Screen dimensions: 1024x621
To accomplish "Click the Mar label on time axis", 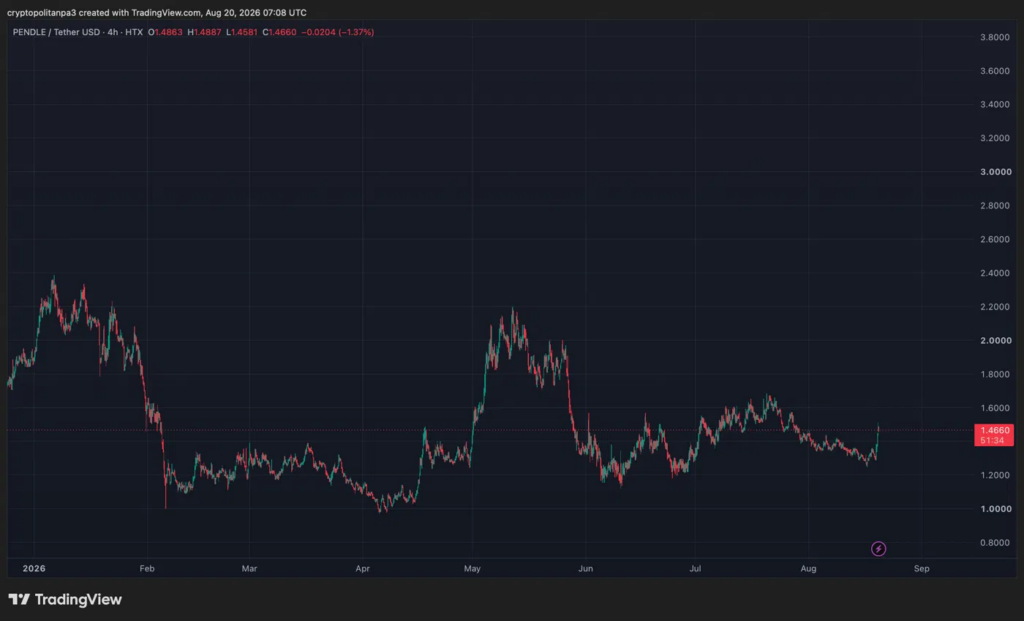I will (249, 569).
